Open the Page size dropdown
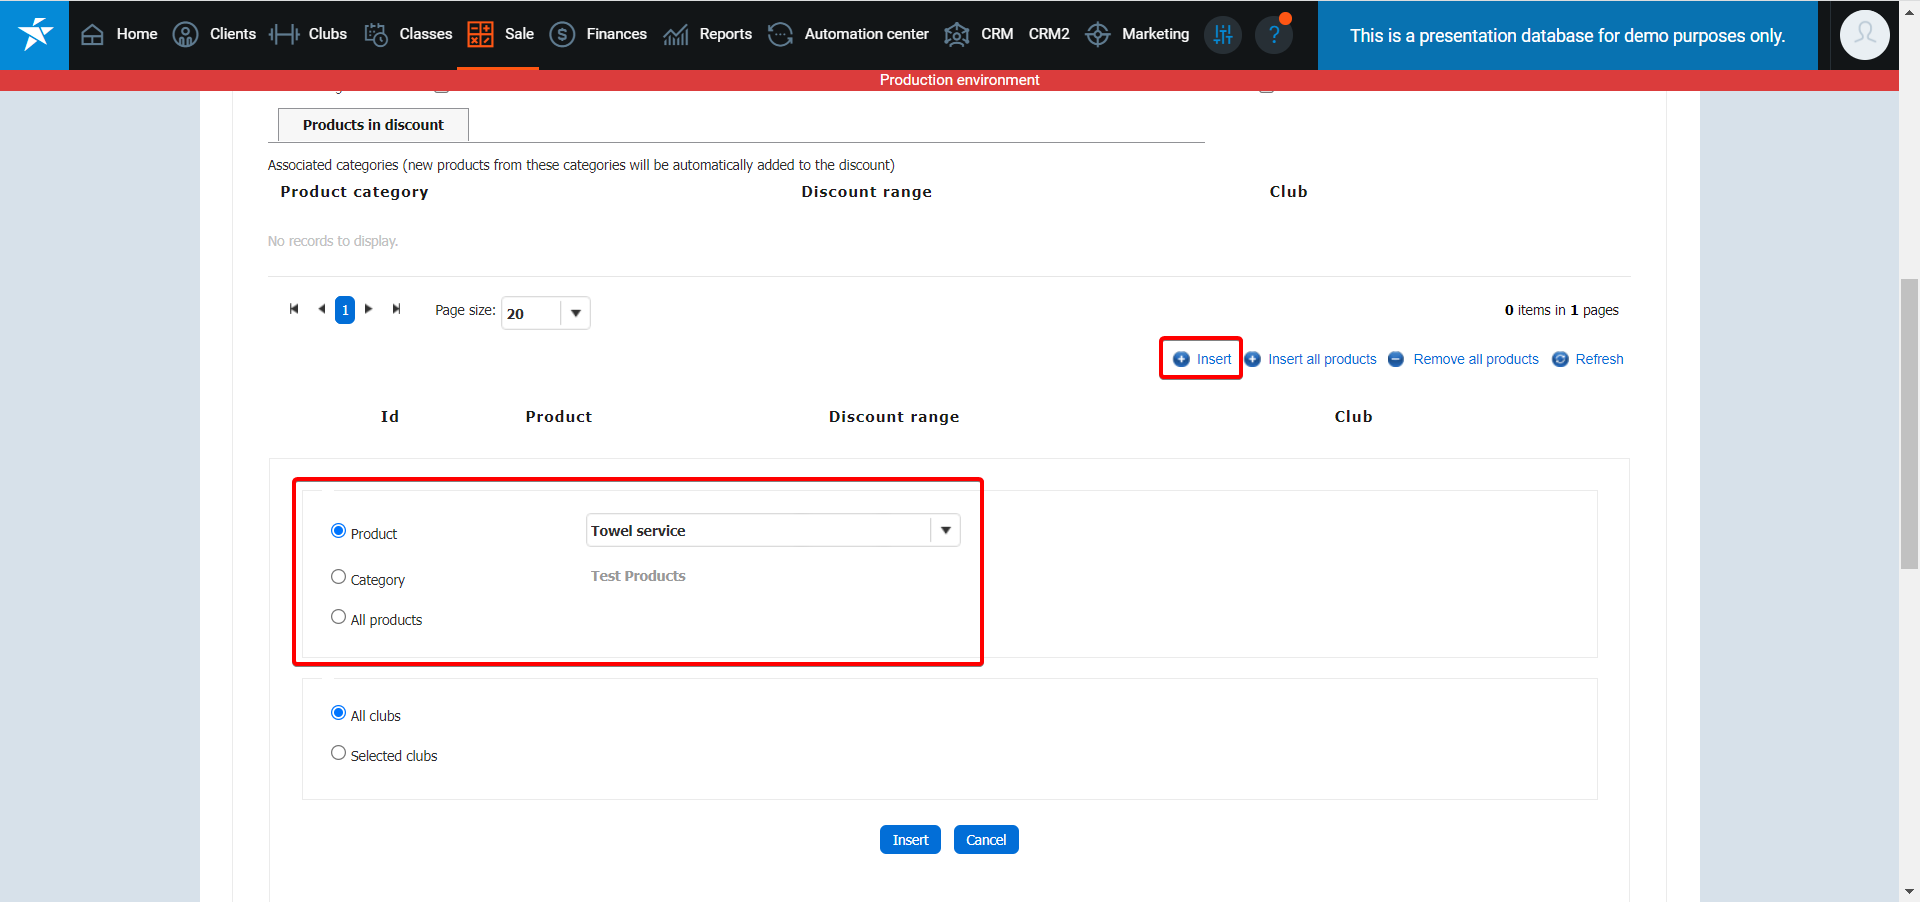 [575, 313]
